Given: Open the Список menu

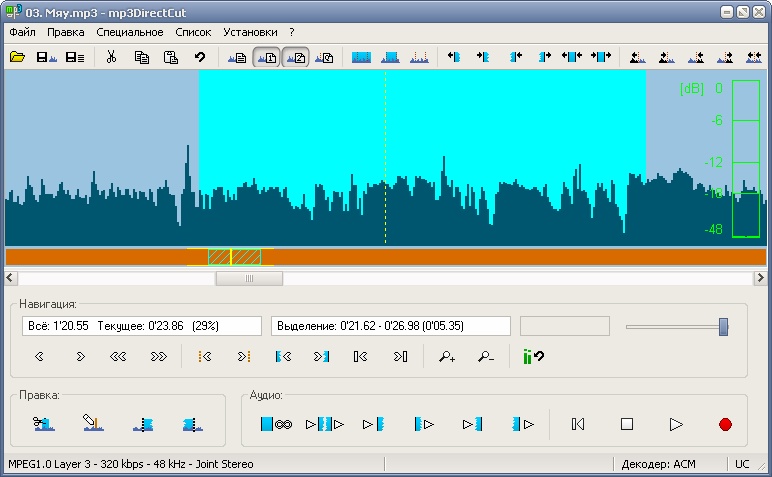Looking at the screenshot, I should [193, 32].
